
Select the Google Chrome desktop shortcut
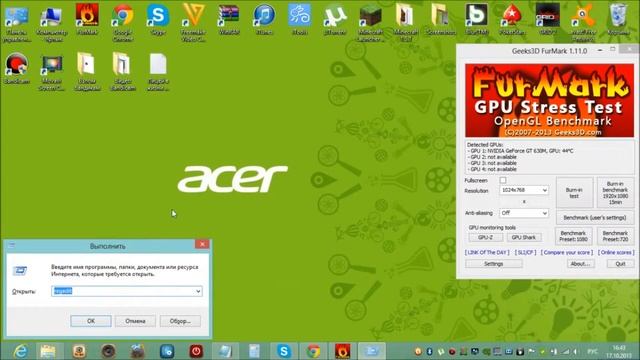(x=122, y=22)
